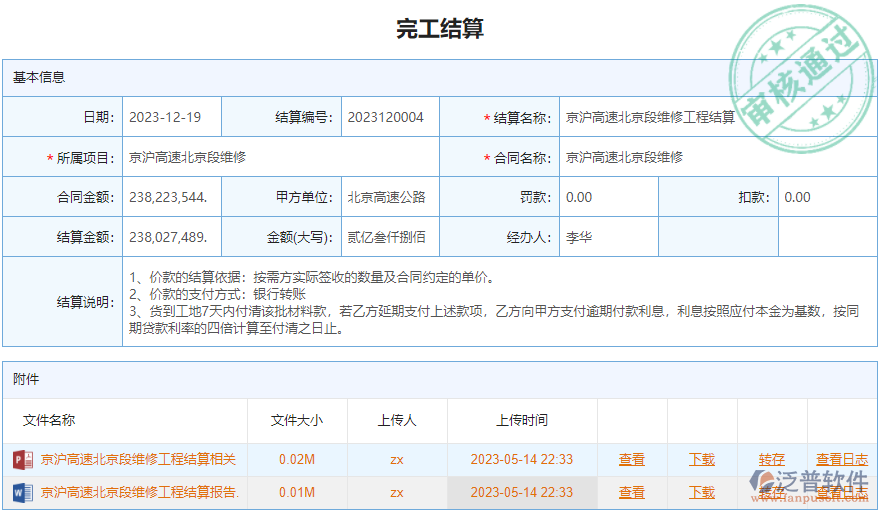
Task: Click the 日期 field showing 2023-12-19
Action: coord(170,117)
